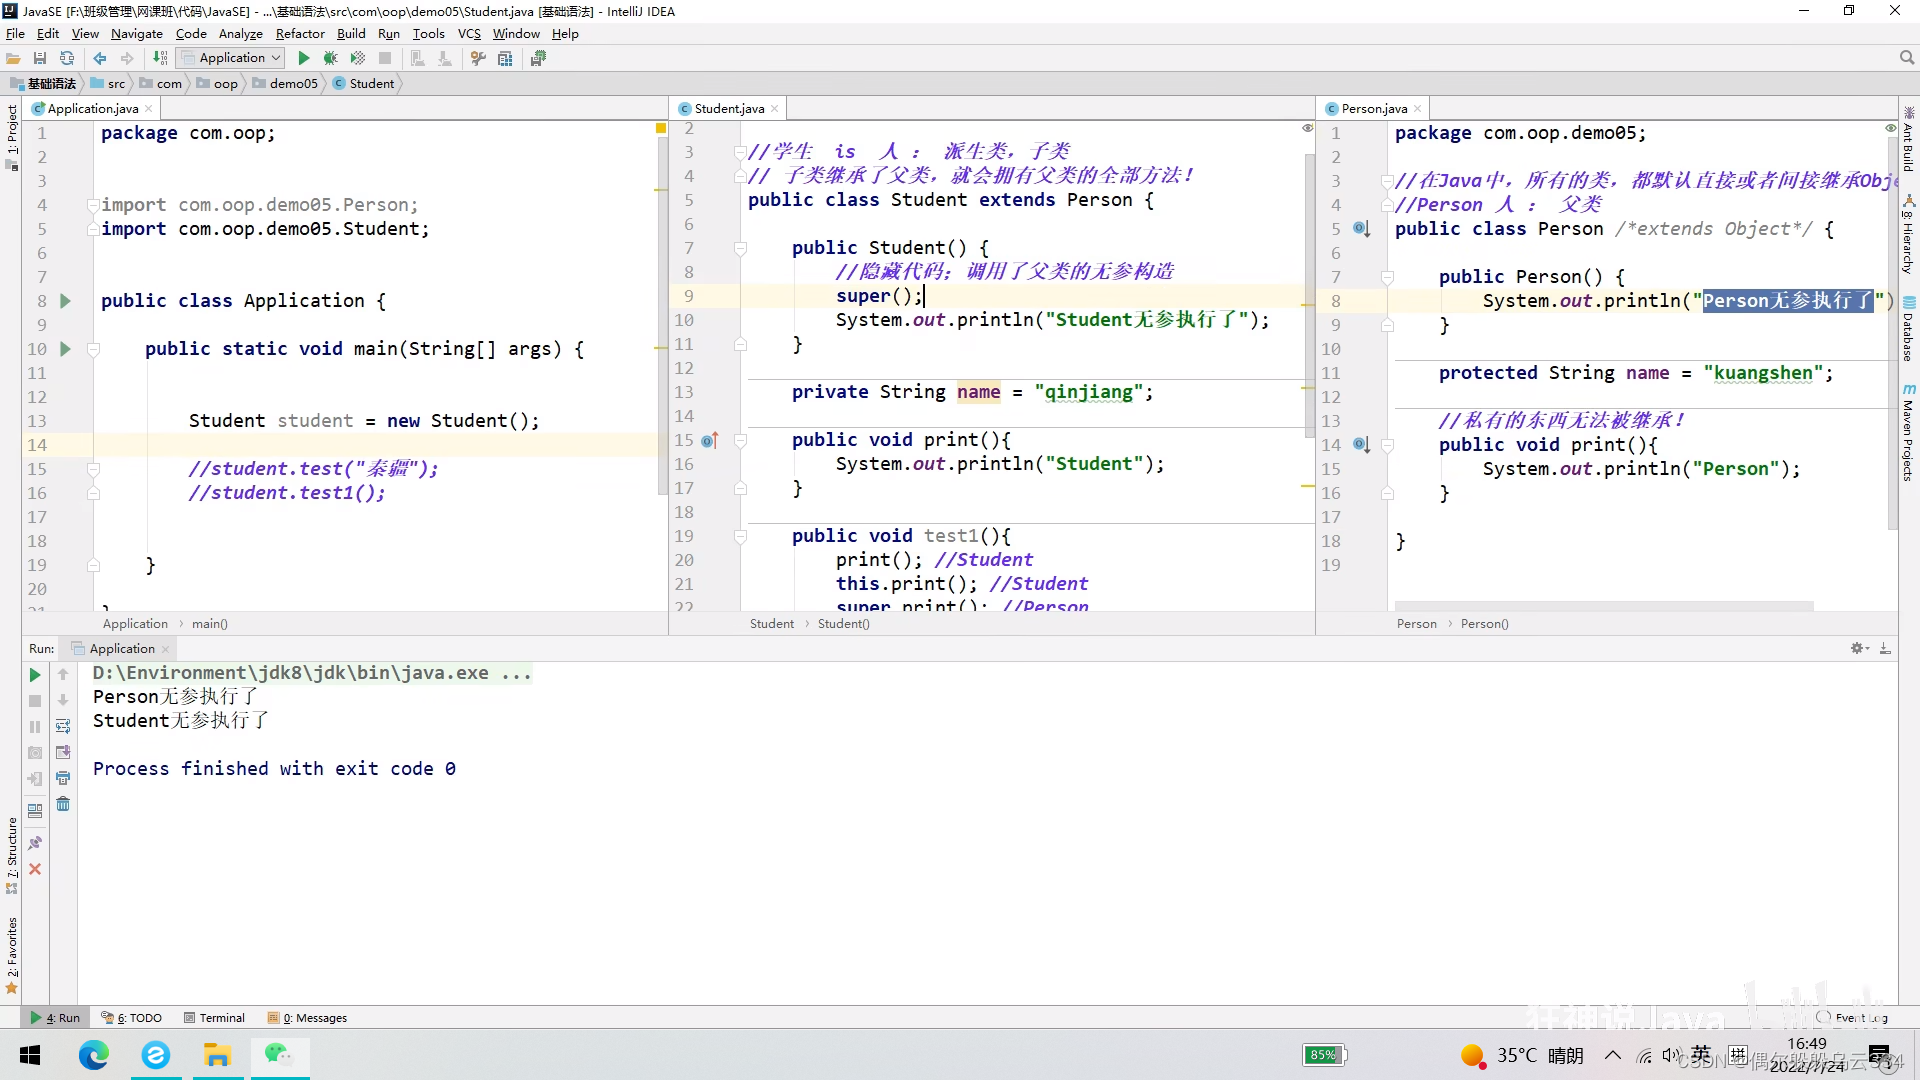
Task: Open the Refactor menu
Action: [x=300, y=33]
